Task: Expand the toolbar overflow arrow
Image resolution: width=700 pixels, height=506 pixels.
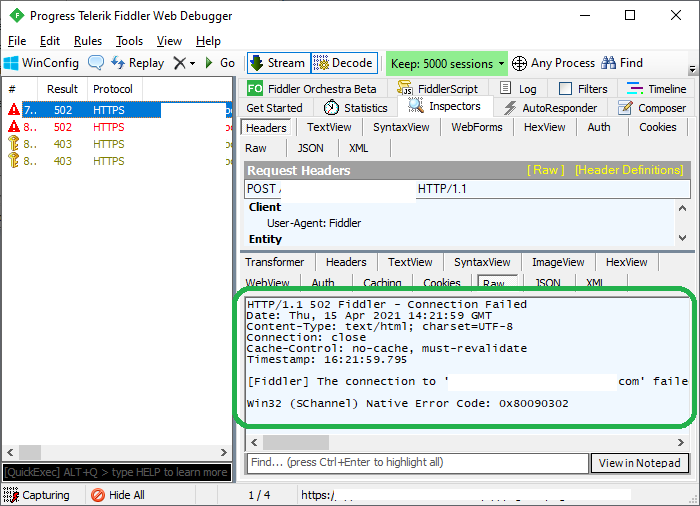Action: click(x=692, y=70)
